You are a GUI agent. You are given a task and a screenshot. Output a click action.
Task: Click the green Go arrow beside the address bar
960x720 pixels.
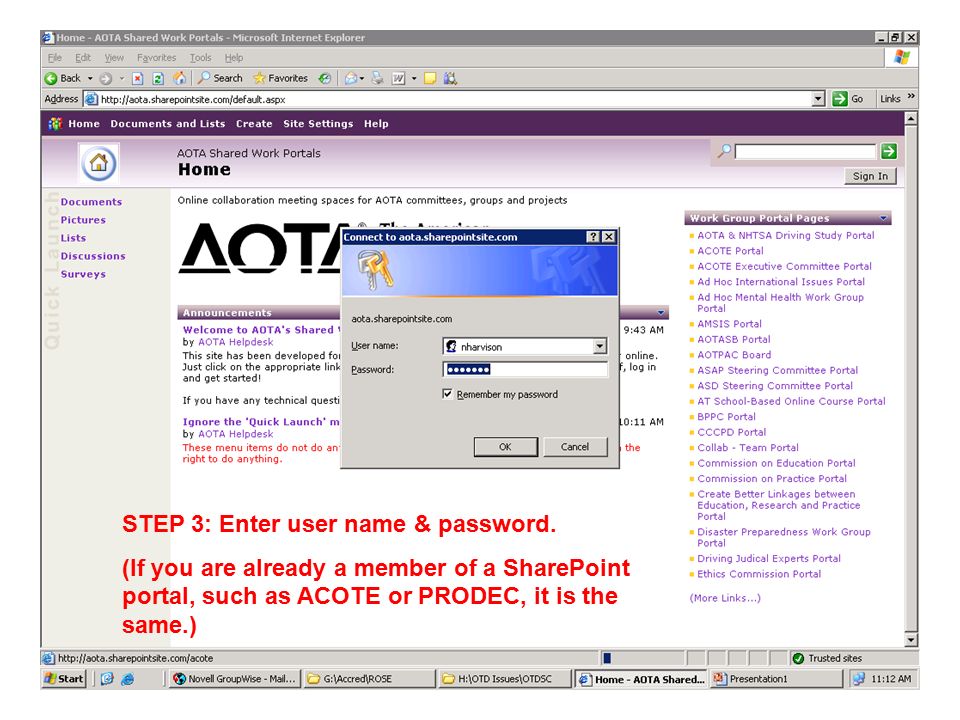[x=840, y=99]
